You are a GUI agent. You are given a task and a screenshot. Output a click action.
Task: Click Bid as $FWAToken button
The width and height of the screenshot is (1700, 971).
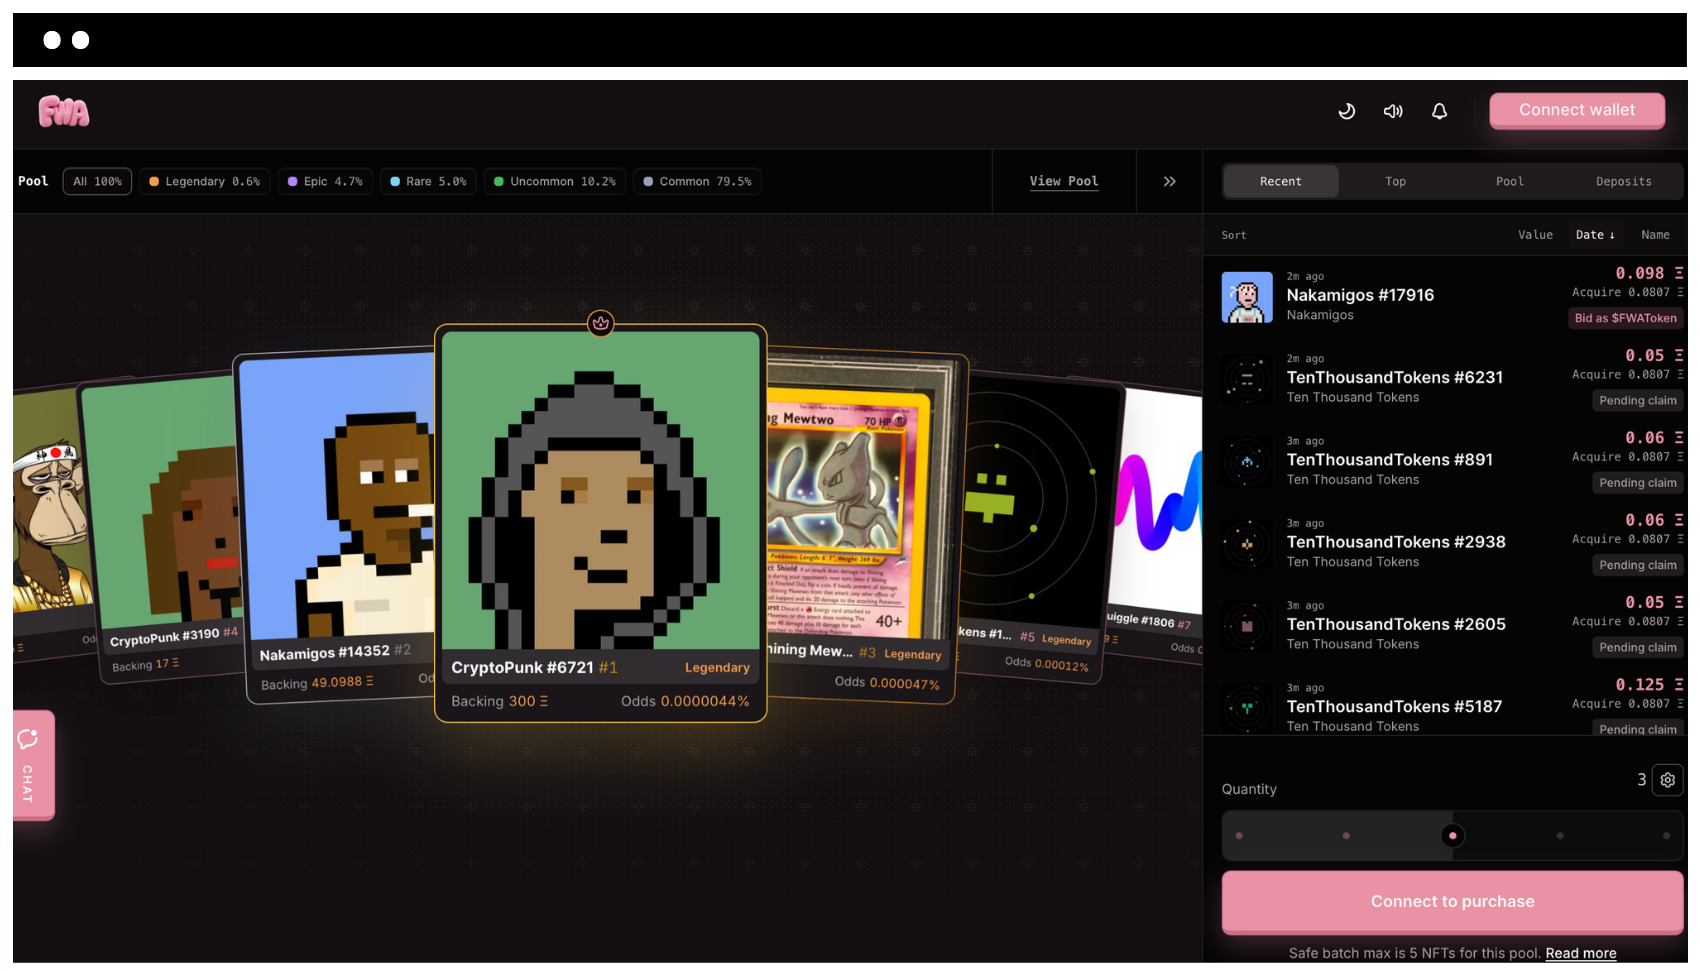coord(1625,318)
